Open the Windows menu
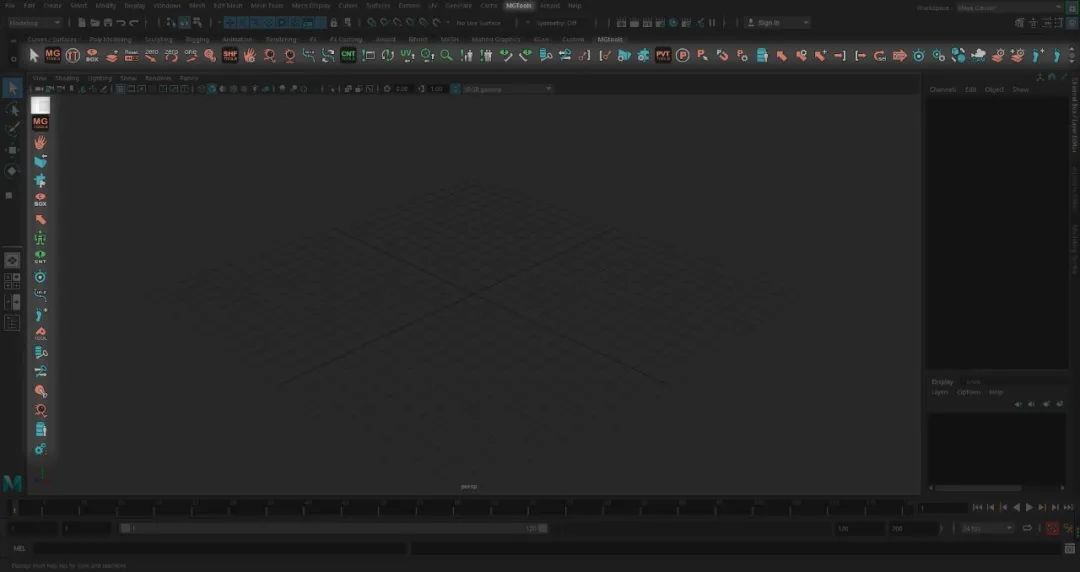This screenshot has width=1080, height=572. pos(167,6)
